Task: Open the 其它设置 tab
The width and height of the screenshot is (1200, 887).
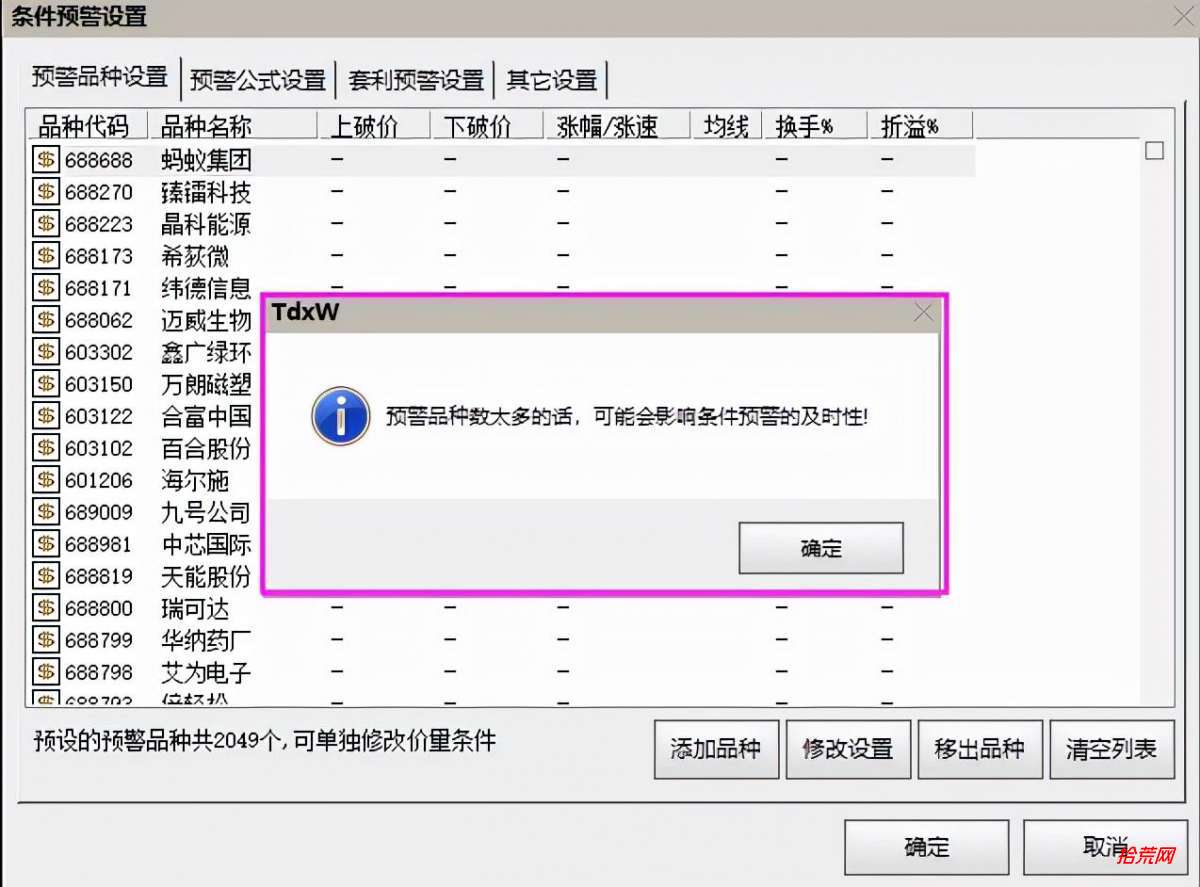Action: [552, 80]
